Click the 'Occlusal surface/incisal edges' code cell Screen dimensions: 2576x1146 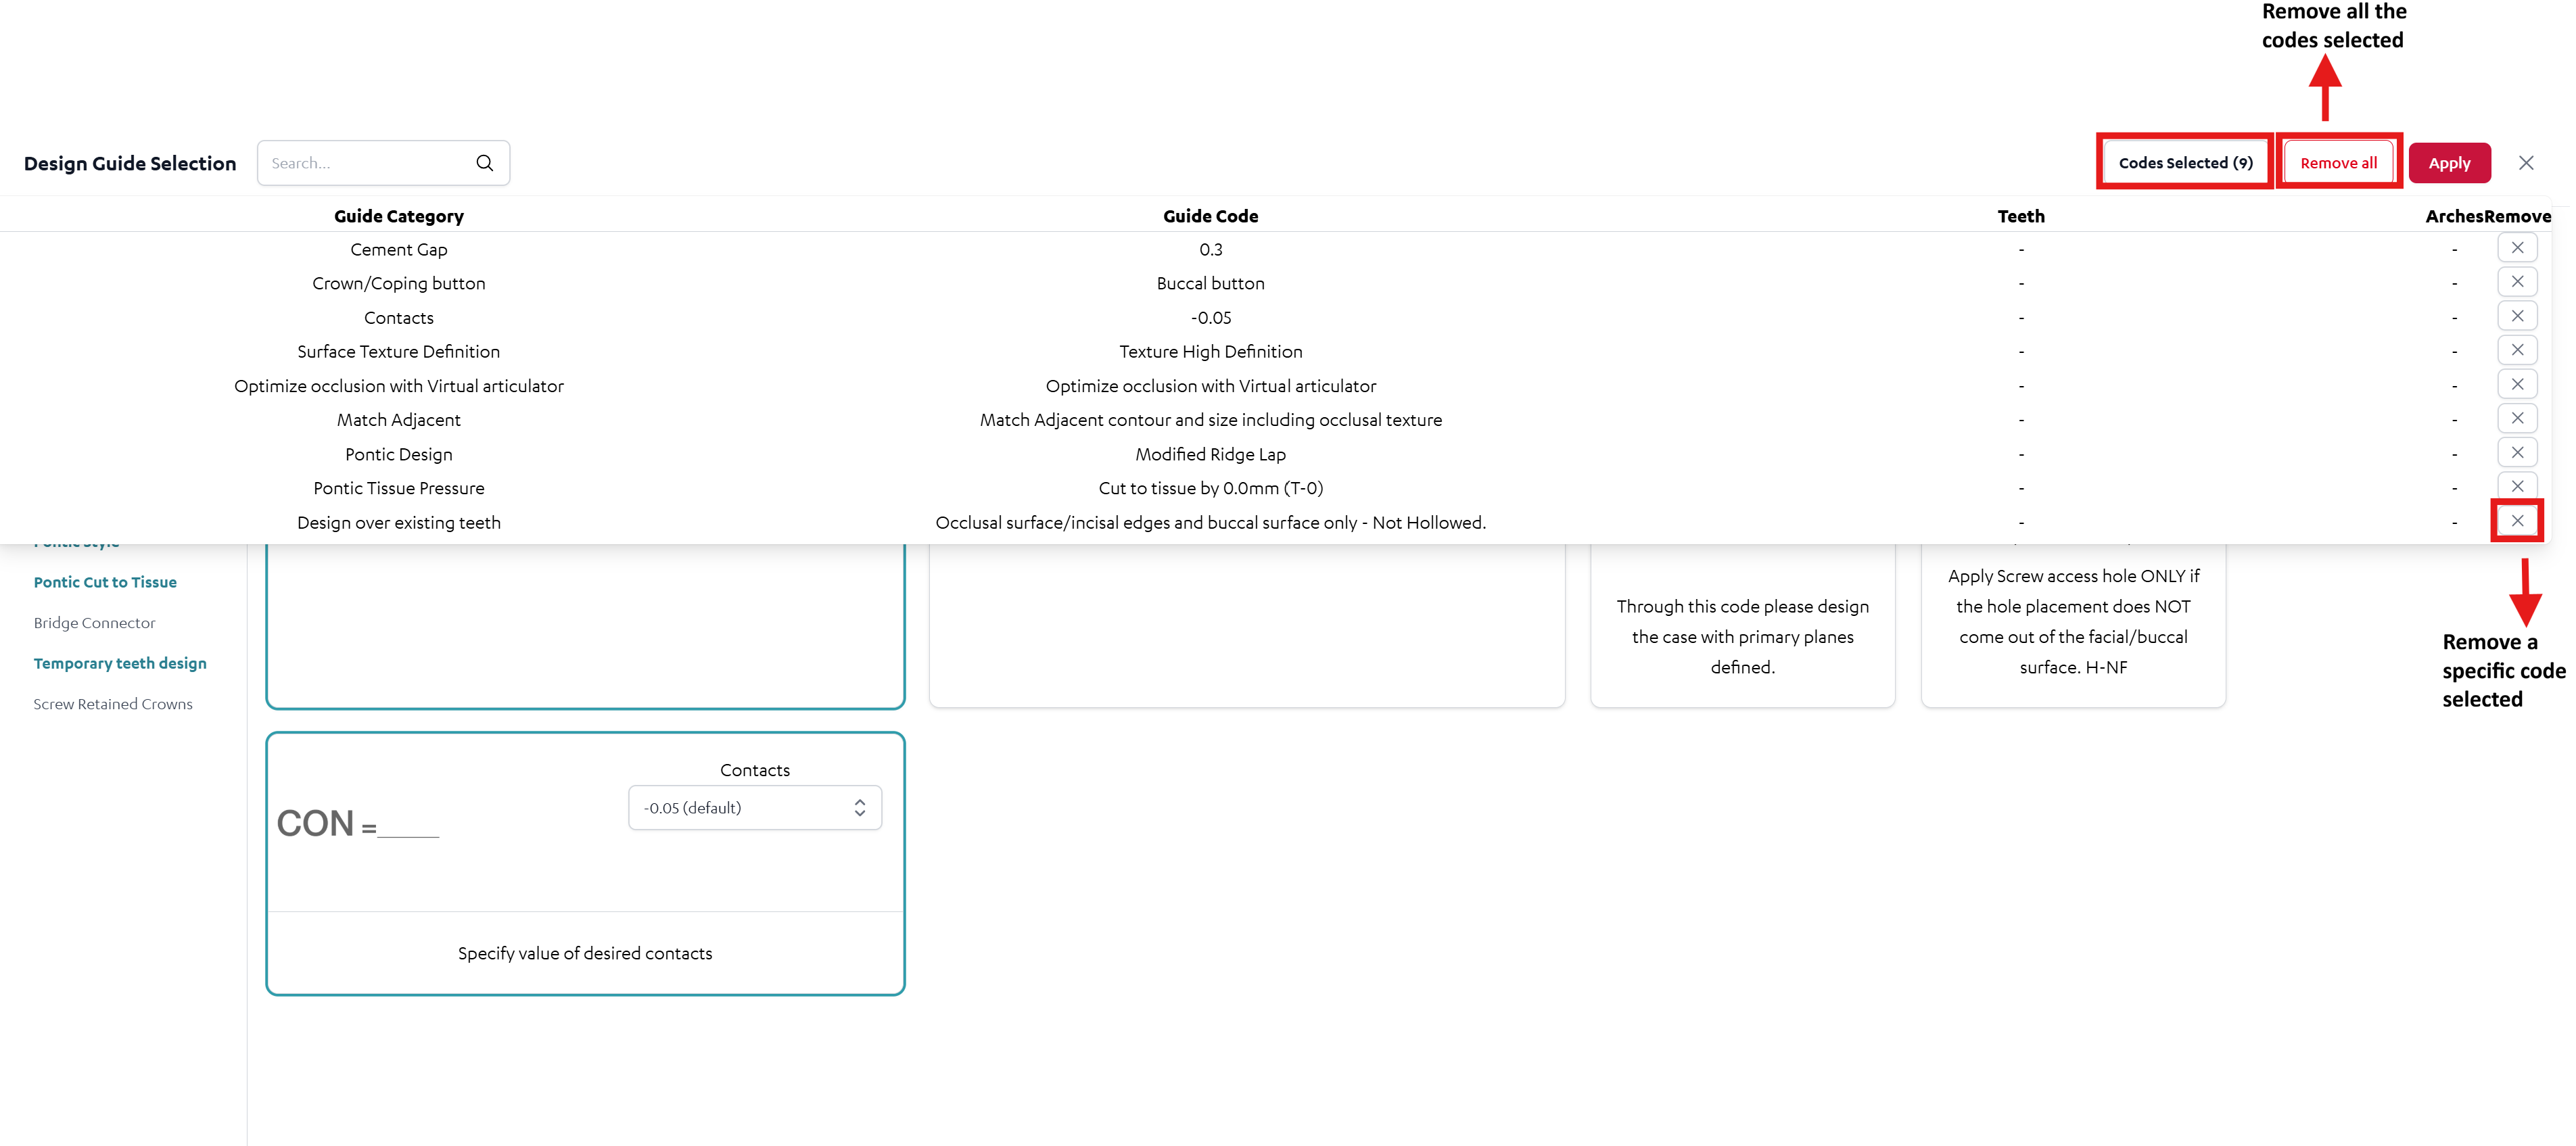pos(1210,523)
